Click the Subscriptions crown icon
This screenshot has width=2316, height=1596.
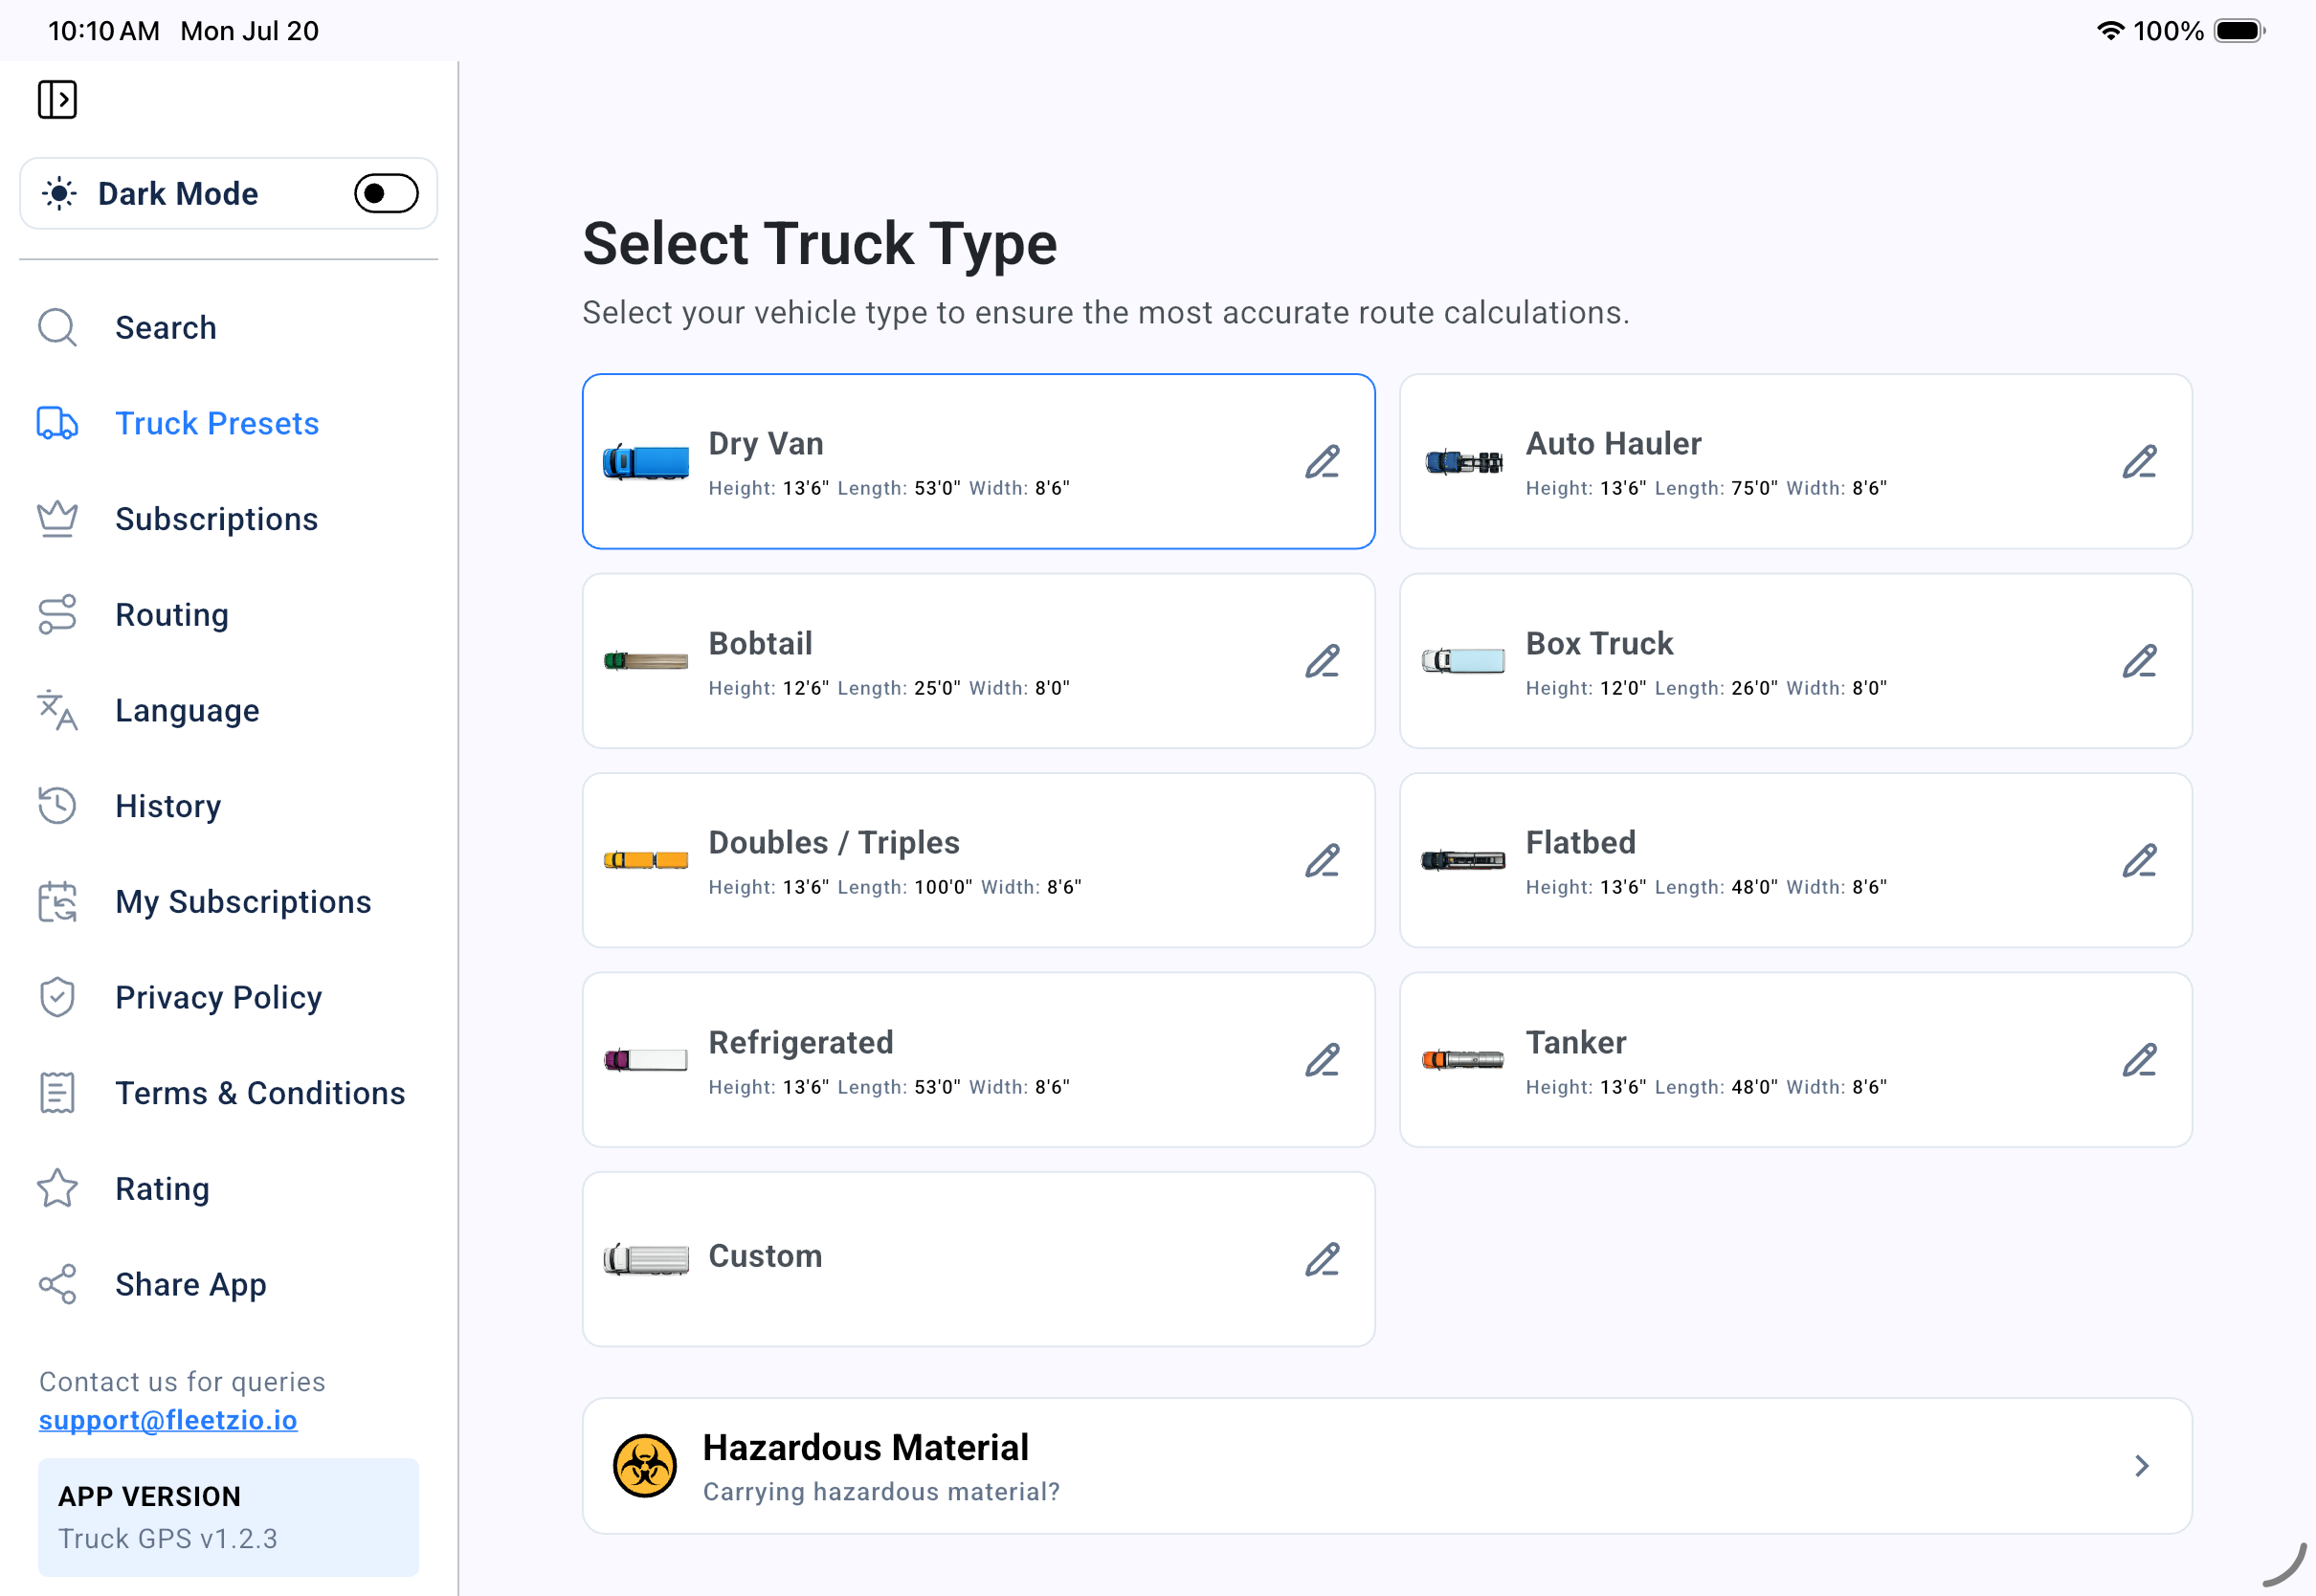tap(57, 518)
